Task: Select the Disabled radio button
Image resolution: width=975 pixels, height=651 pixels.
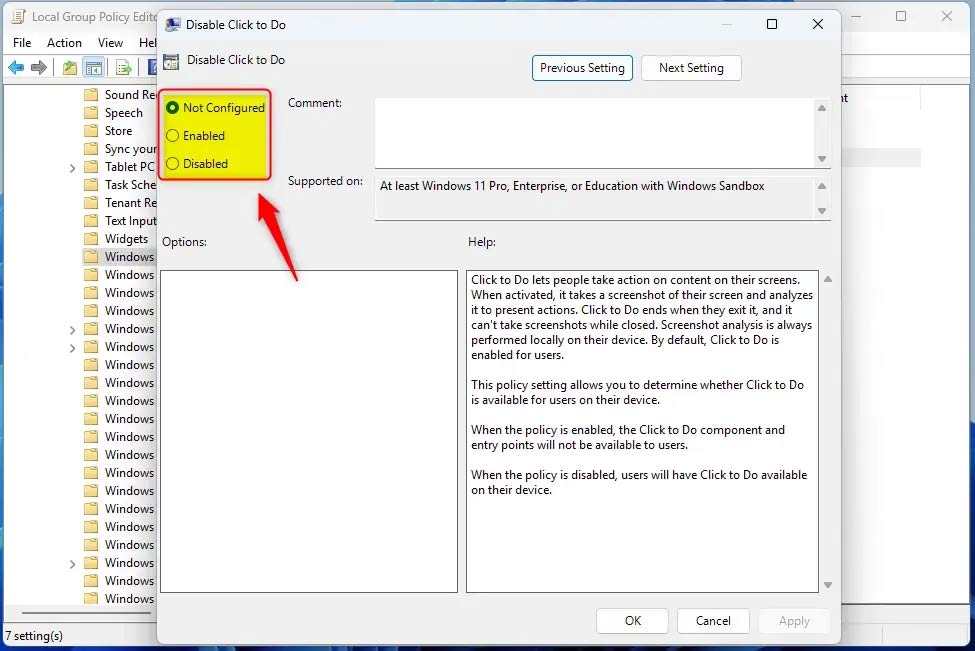Action: click(174, 163)
